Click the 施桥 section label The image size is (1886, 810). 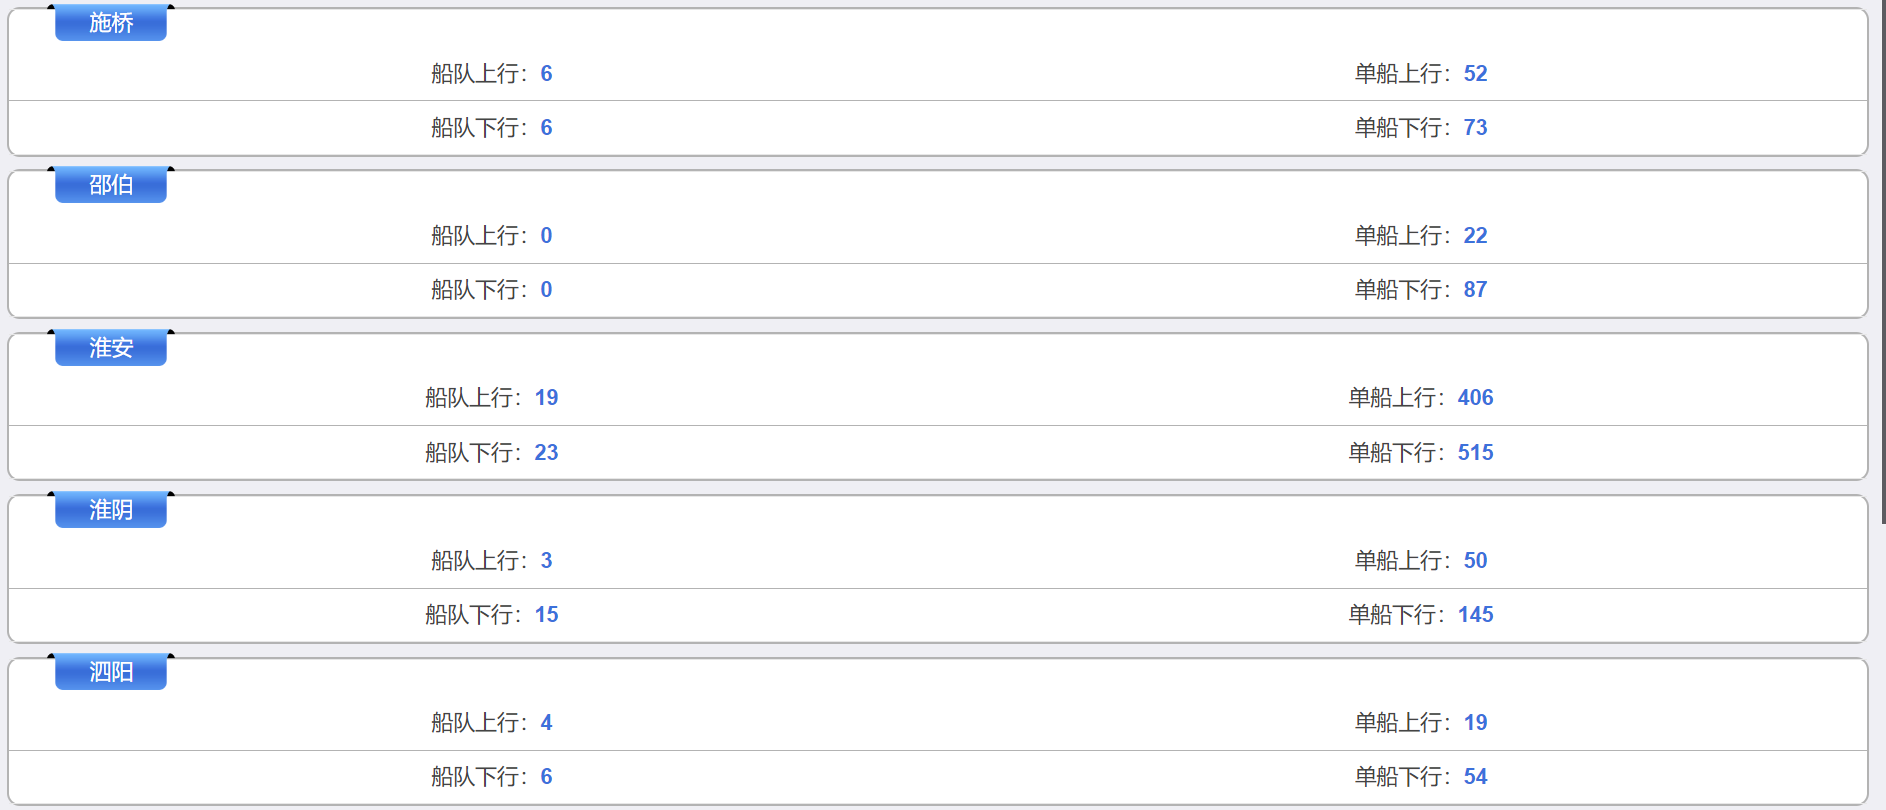(111, 23)
